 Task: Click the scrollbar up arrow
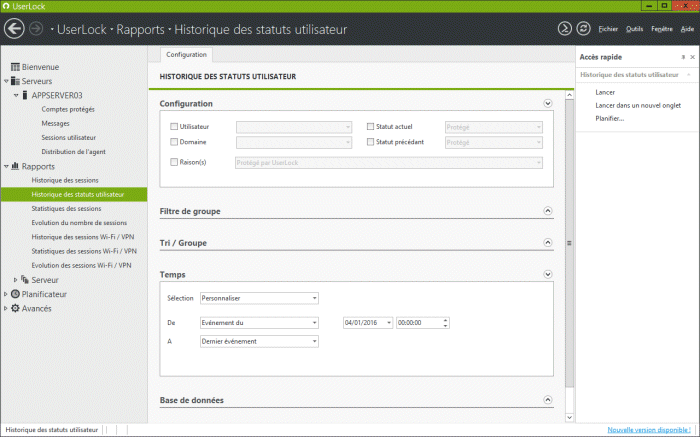(x=569, y=95)
